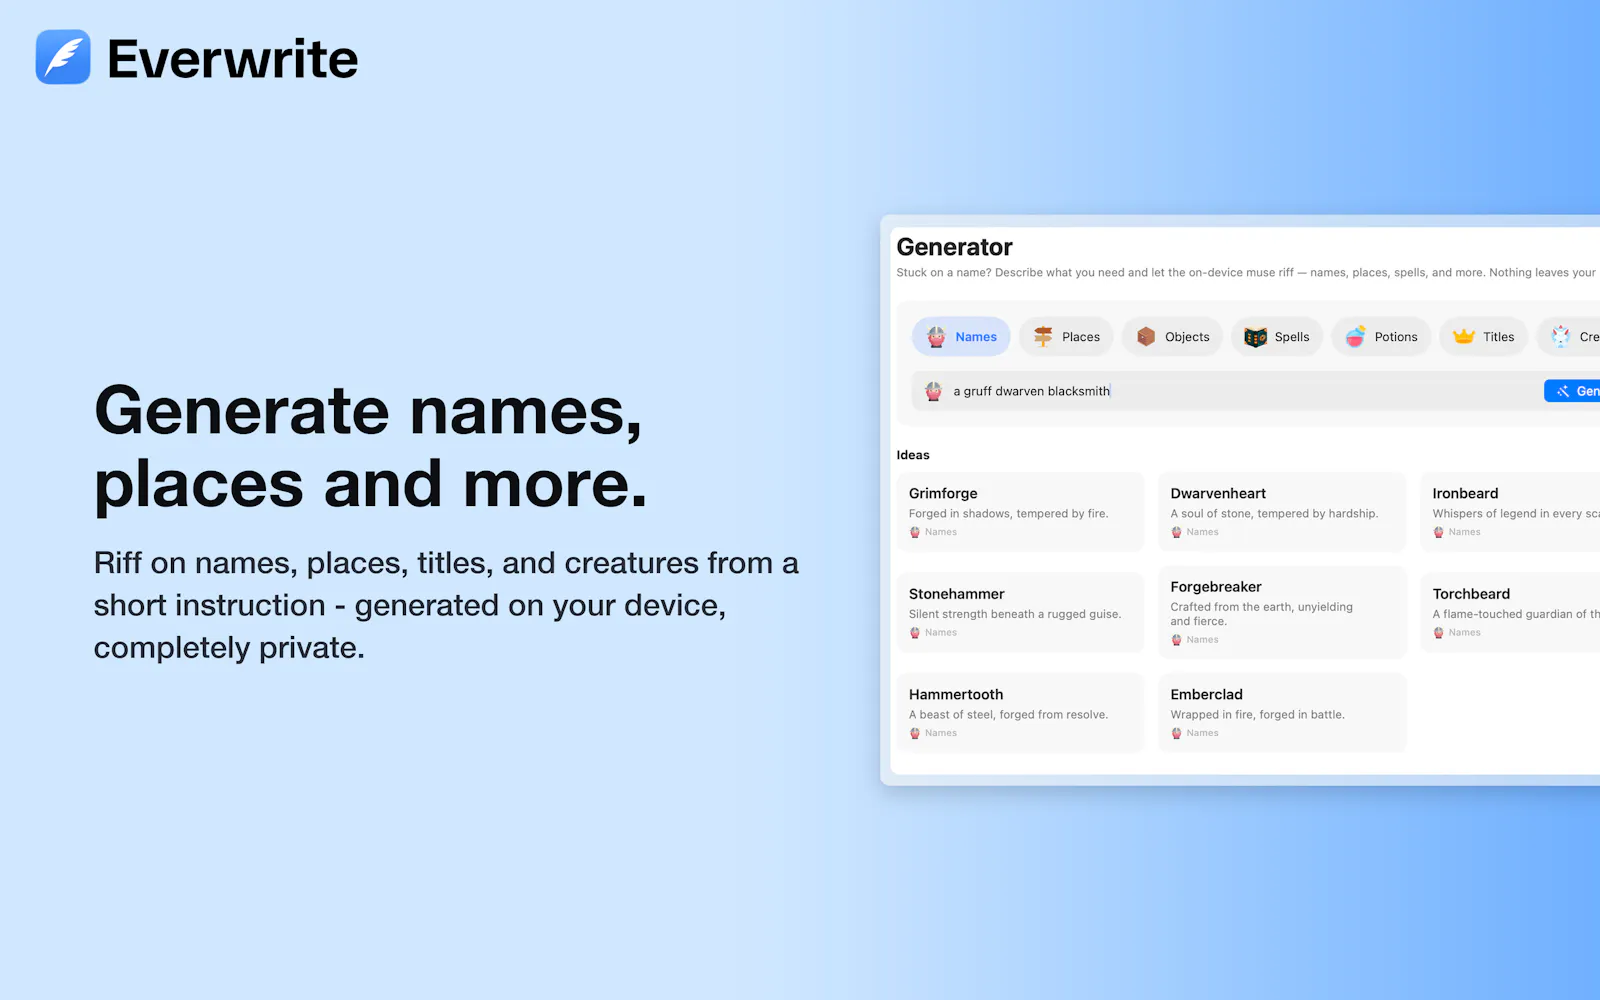The width and height of the screenshot is (1600, 1000).
Task: Click the Everwrite feather app icon
Action: point(63,57)
